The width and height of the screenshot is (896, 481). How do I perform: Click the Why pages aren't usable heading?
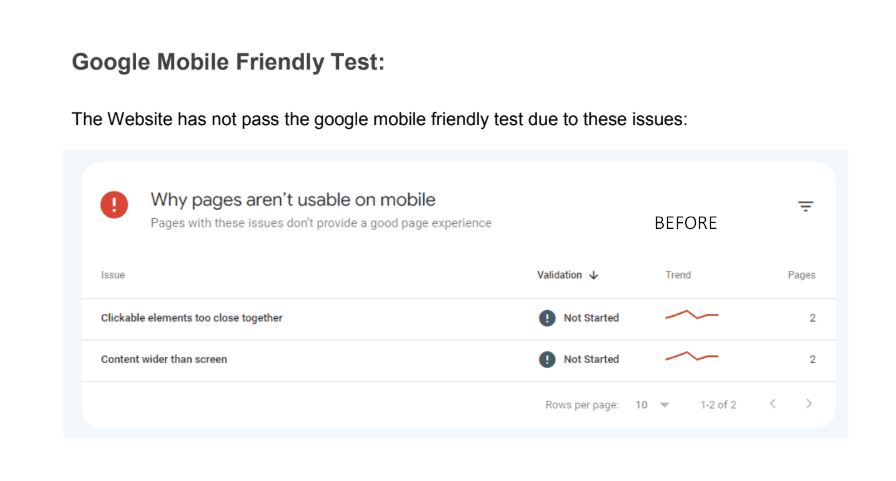[x=293, y=200]
